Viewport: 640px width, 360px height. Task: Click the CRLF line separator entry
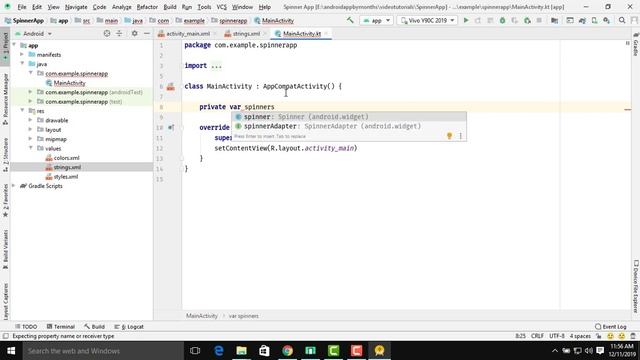point(537,336)
